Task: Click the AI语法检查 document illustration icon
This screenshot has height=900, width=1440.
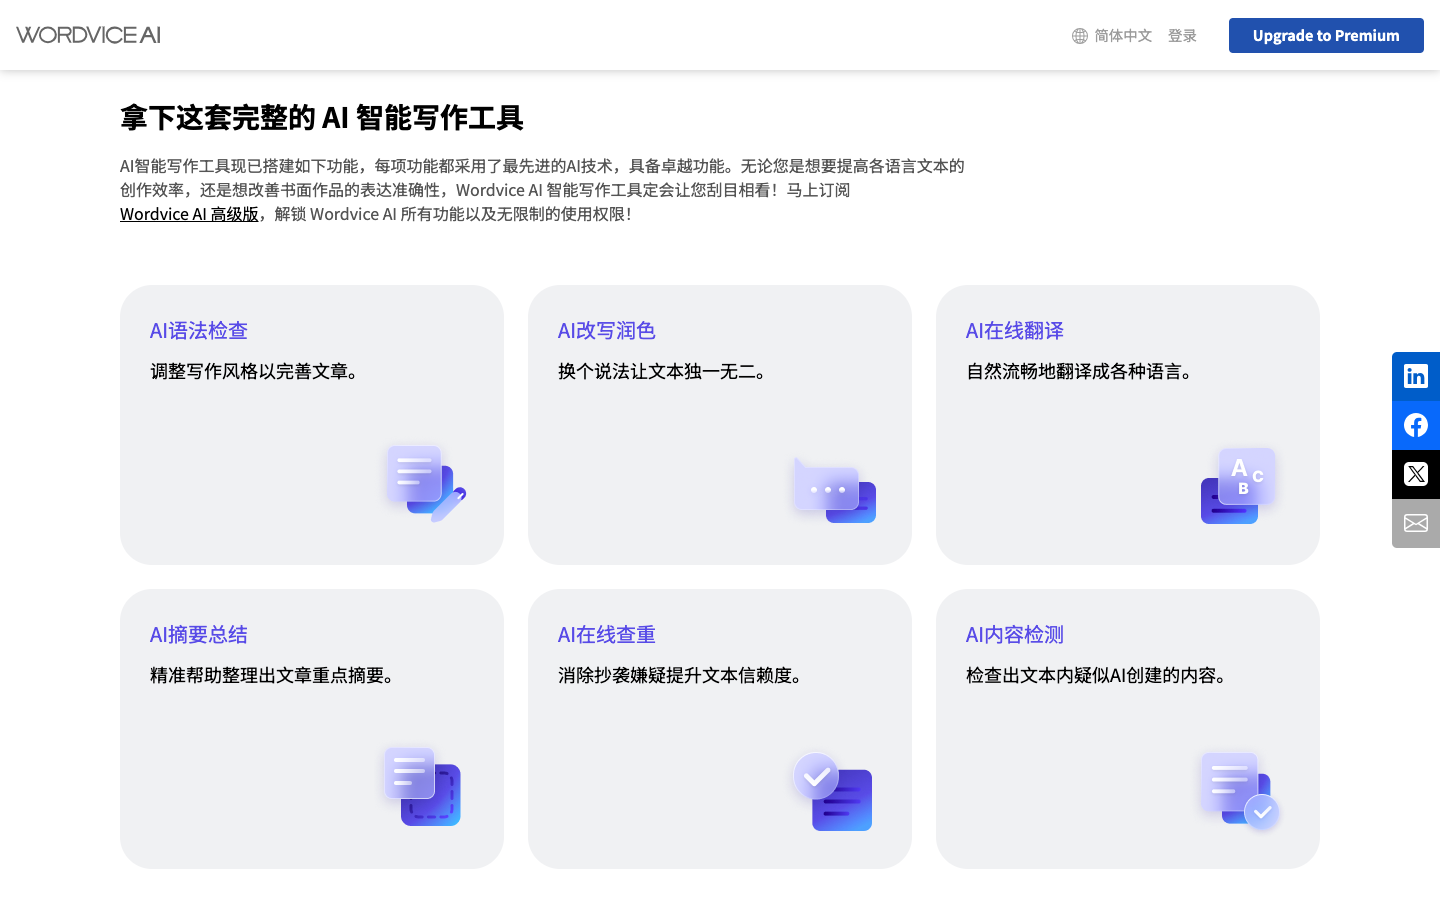Action: click(x=425, y=484)
